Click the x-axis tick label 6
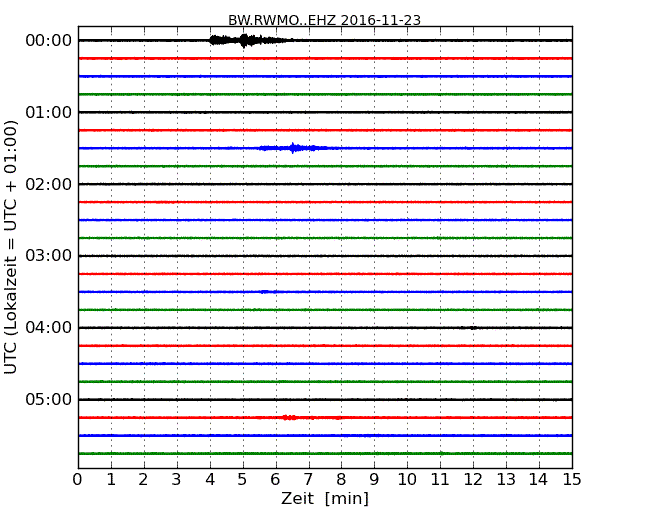This screenshot has height=520, width=650. coord(275,480)
